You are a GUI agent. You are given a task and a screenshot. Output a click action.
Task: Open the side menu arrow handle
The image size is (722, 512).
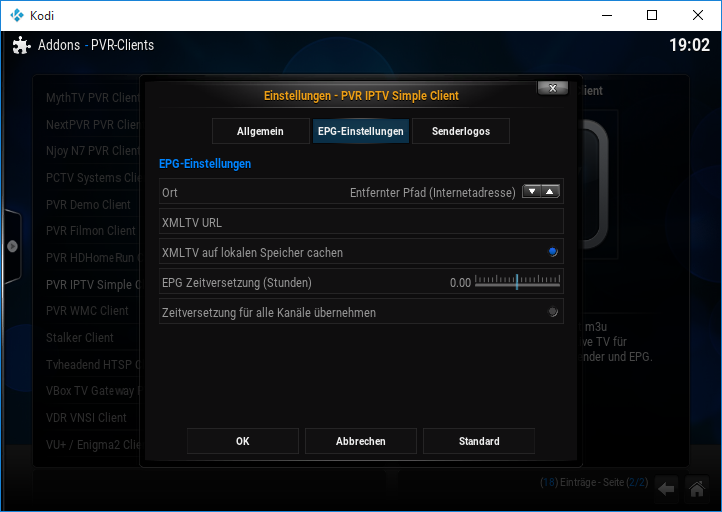12,246
